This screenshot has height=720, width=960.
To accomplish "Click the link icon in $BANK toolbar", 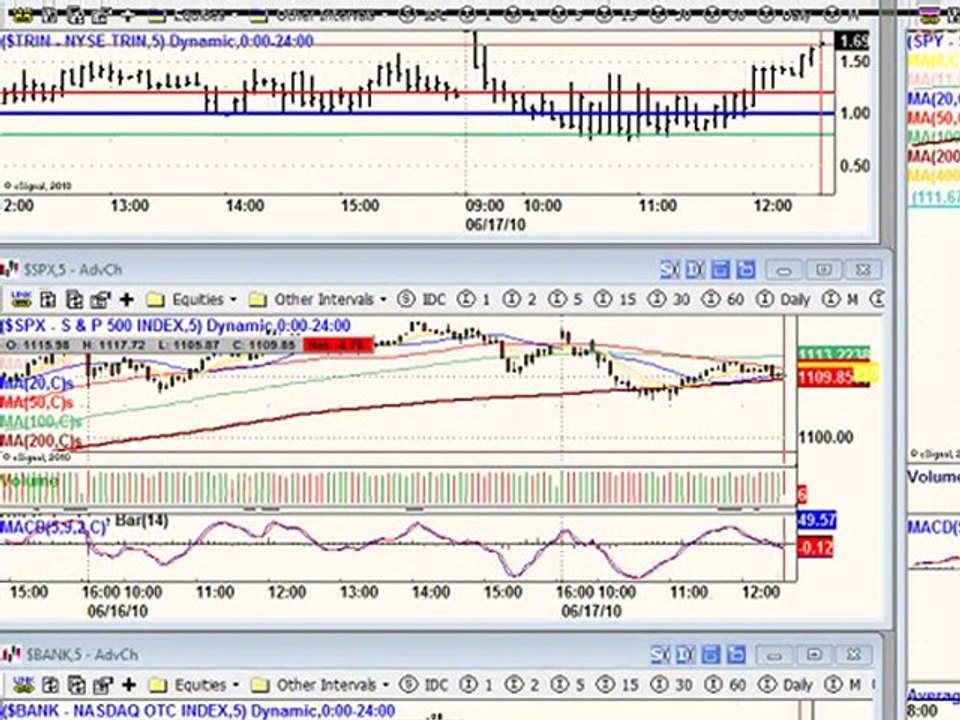I will pos(23,684).
